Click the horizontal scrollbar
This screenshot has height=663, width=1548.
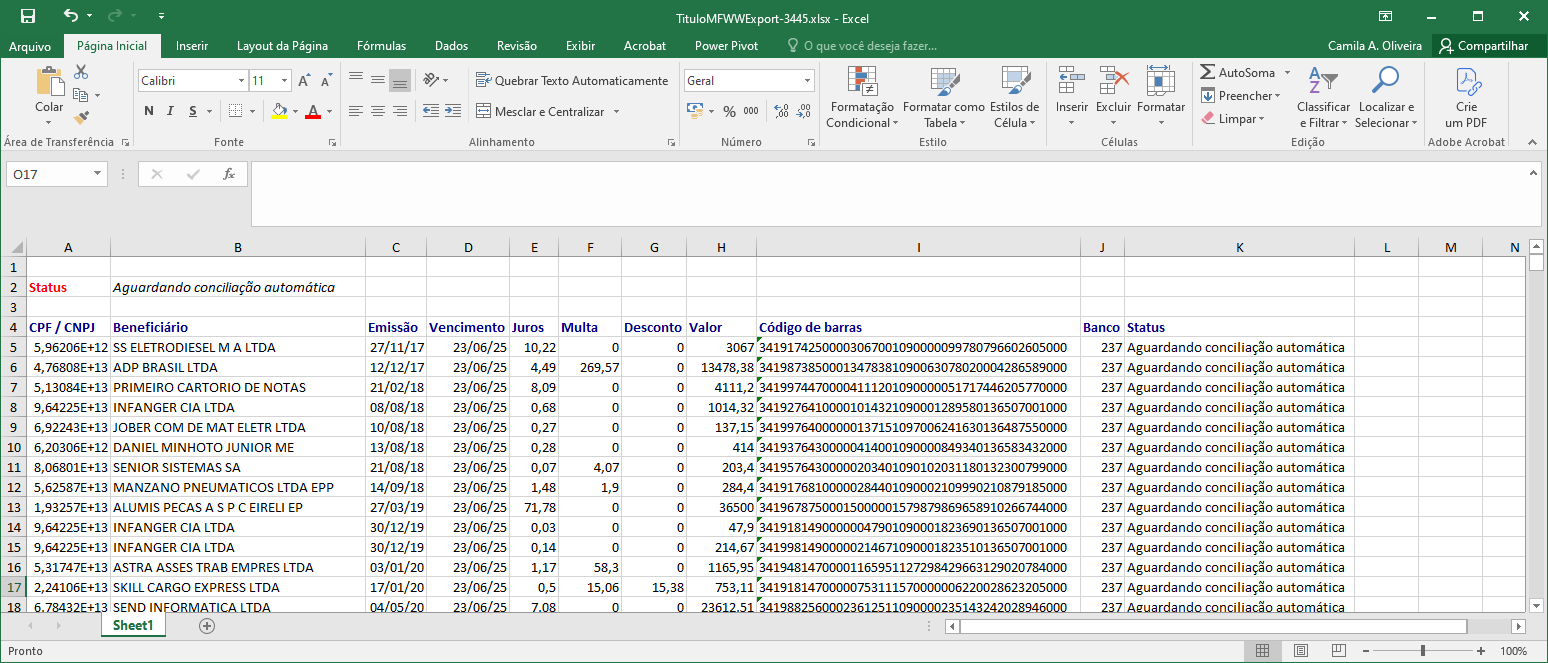click(x=1213, y=626)
